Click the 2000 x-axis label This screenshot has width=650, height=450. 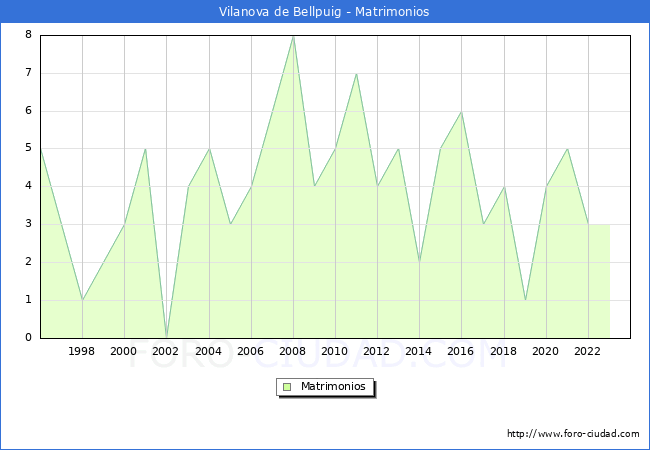point(124,351)
